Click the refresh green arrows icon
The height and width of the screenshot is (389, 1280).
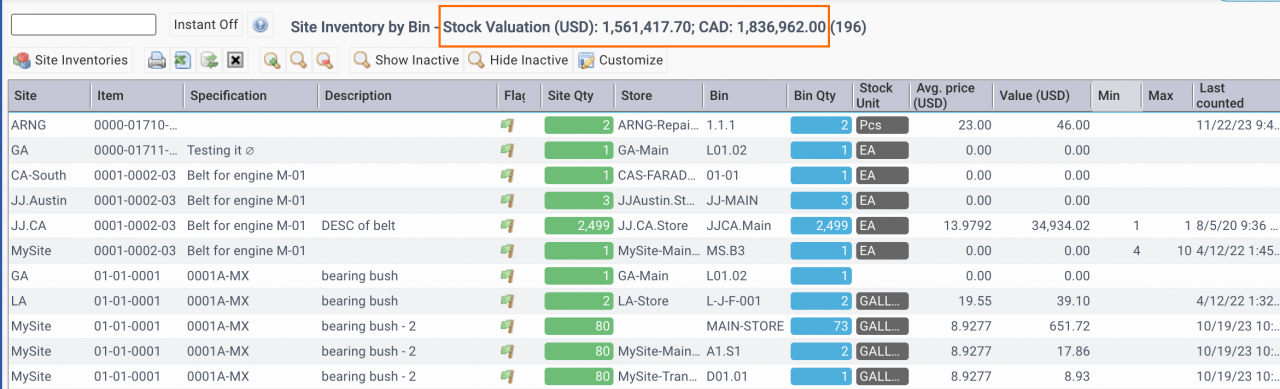(209, 60)
